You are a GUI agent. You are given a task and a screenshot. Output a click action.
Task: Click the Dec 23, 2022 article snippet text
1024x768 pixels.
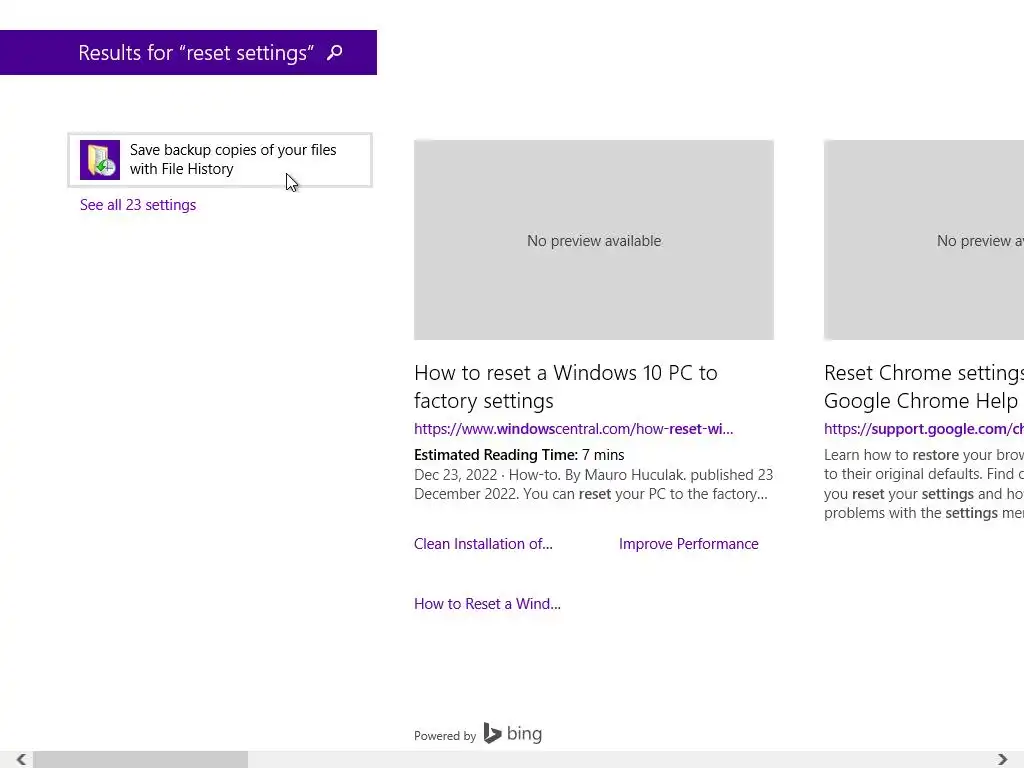pyautogui.click(x=593, y=485)
